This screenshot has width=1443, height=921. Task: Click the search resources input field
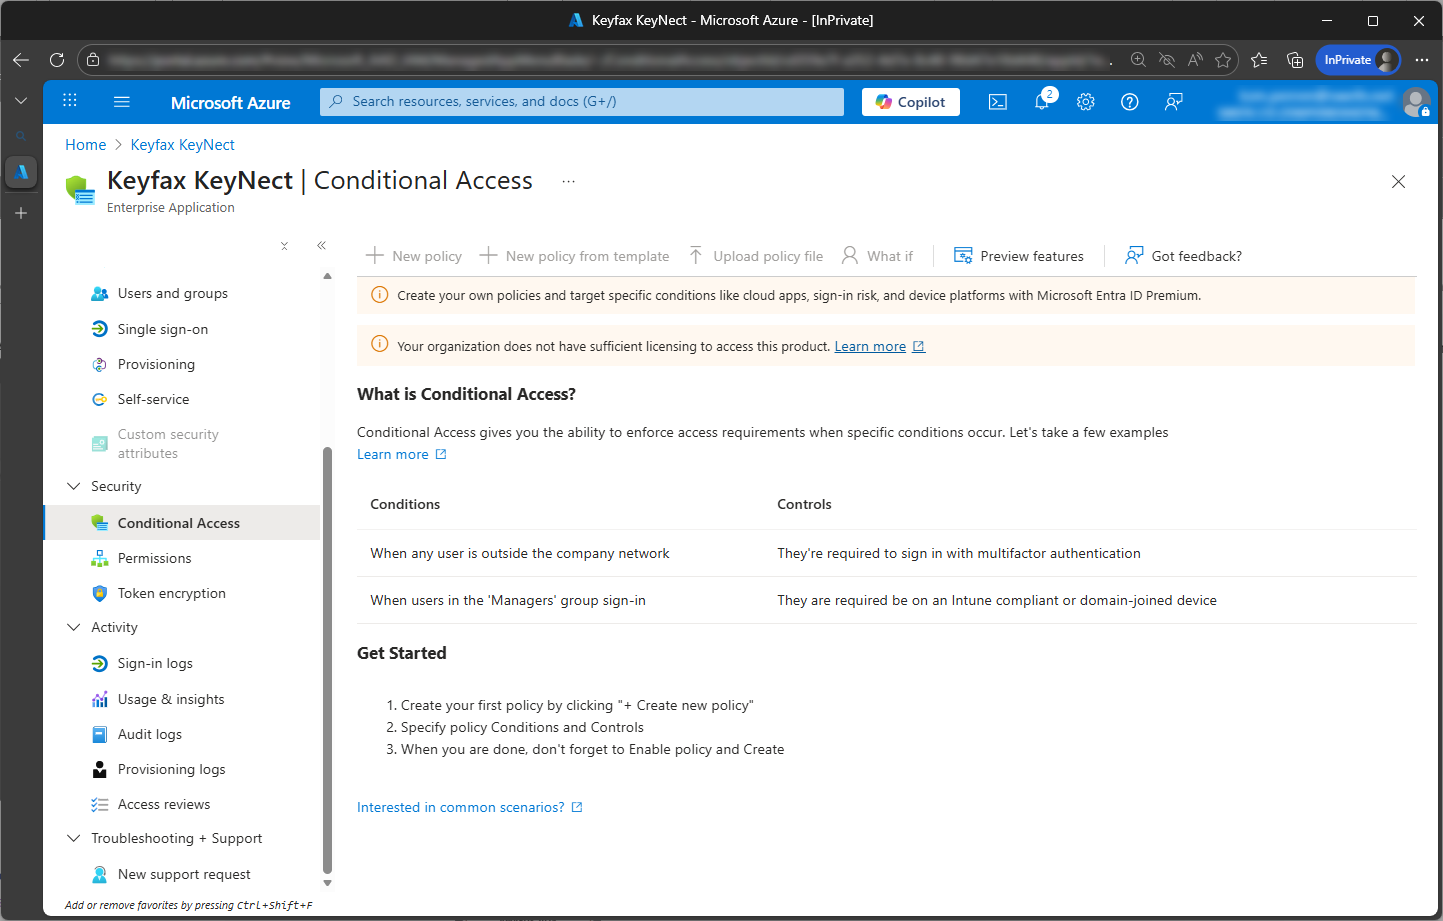tap(582, 102)
